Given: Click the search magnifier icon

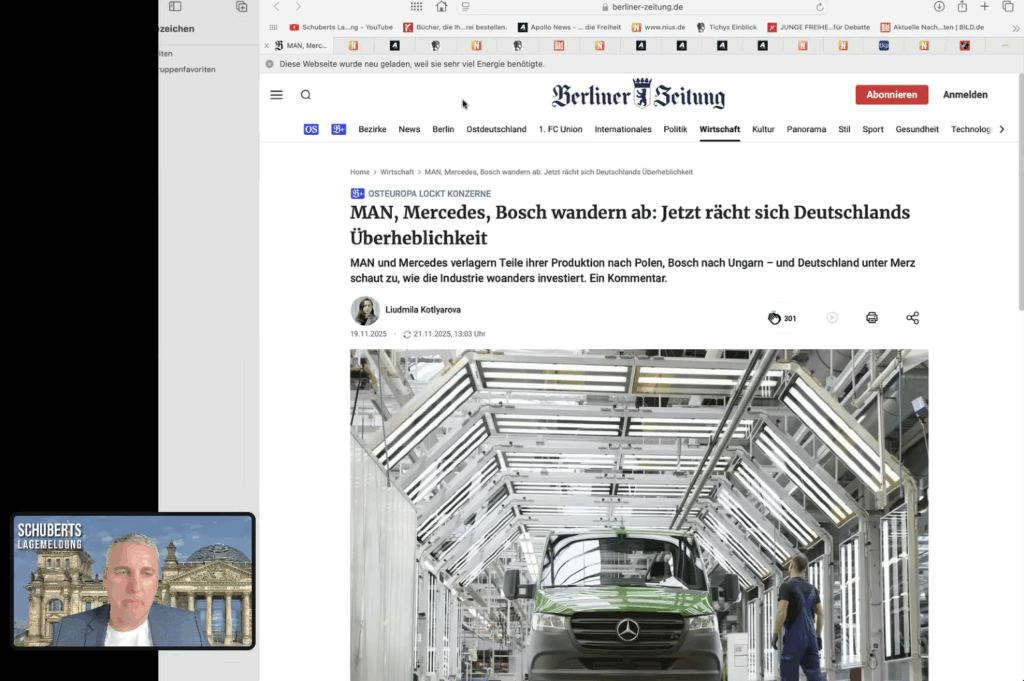Looking at the screenshot, I should tap(306, 95).
